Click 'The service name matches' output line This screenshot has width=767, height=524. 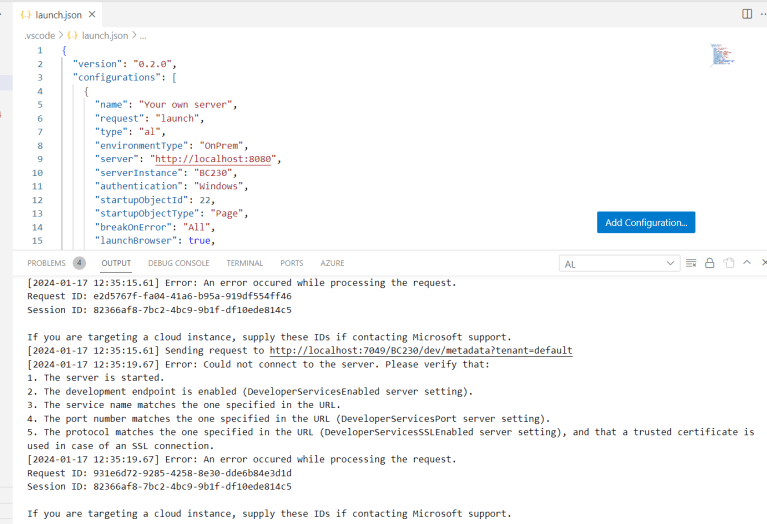point(184,405)
